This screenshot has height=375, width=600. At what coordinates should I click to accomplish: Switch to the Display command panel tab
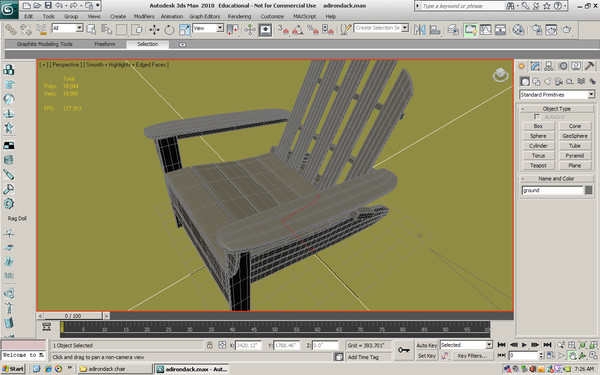pos(576,66)
